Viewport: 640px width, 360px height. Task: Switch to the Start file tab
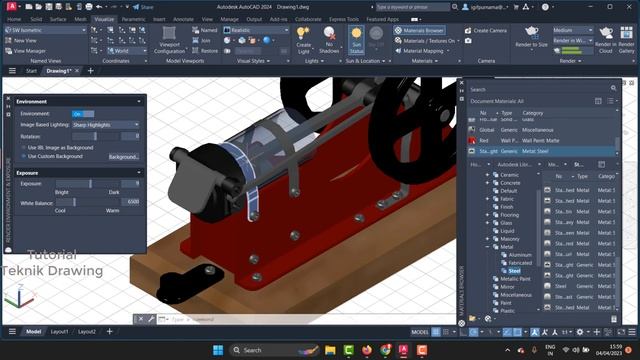(x=31, y=71)
